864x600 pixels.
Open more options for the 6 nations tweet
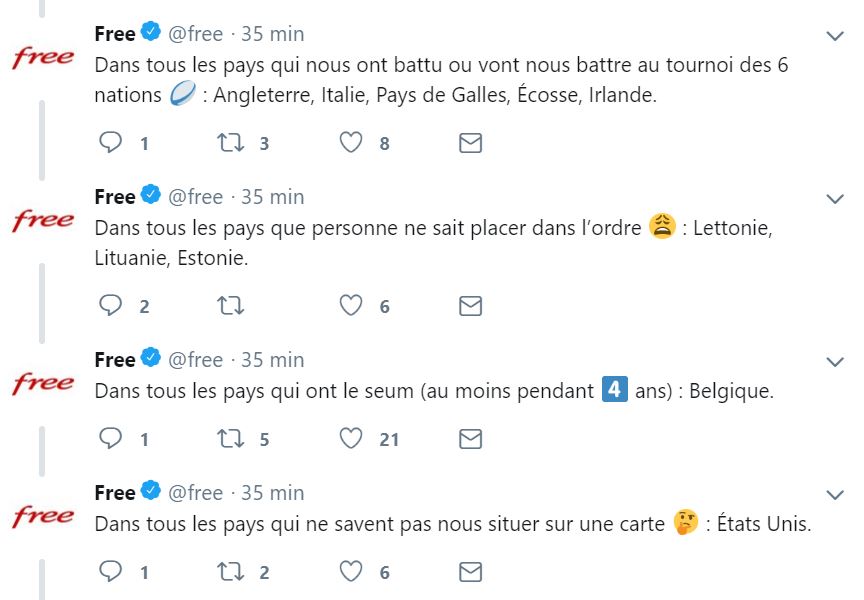click(x=835, y=36)
